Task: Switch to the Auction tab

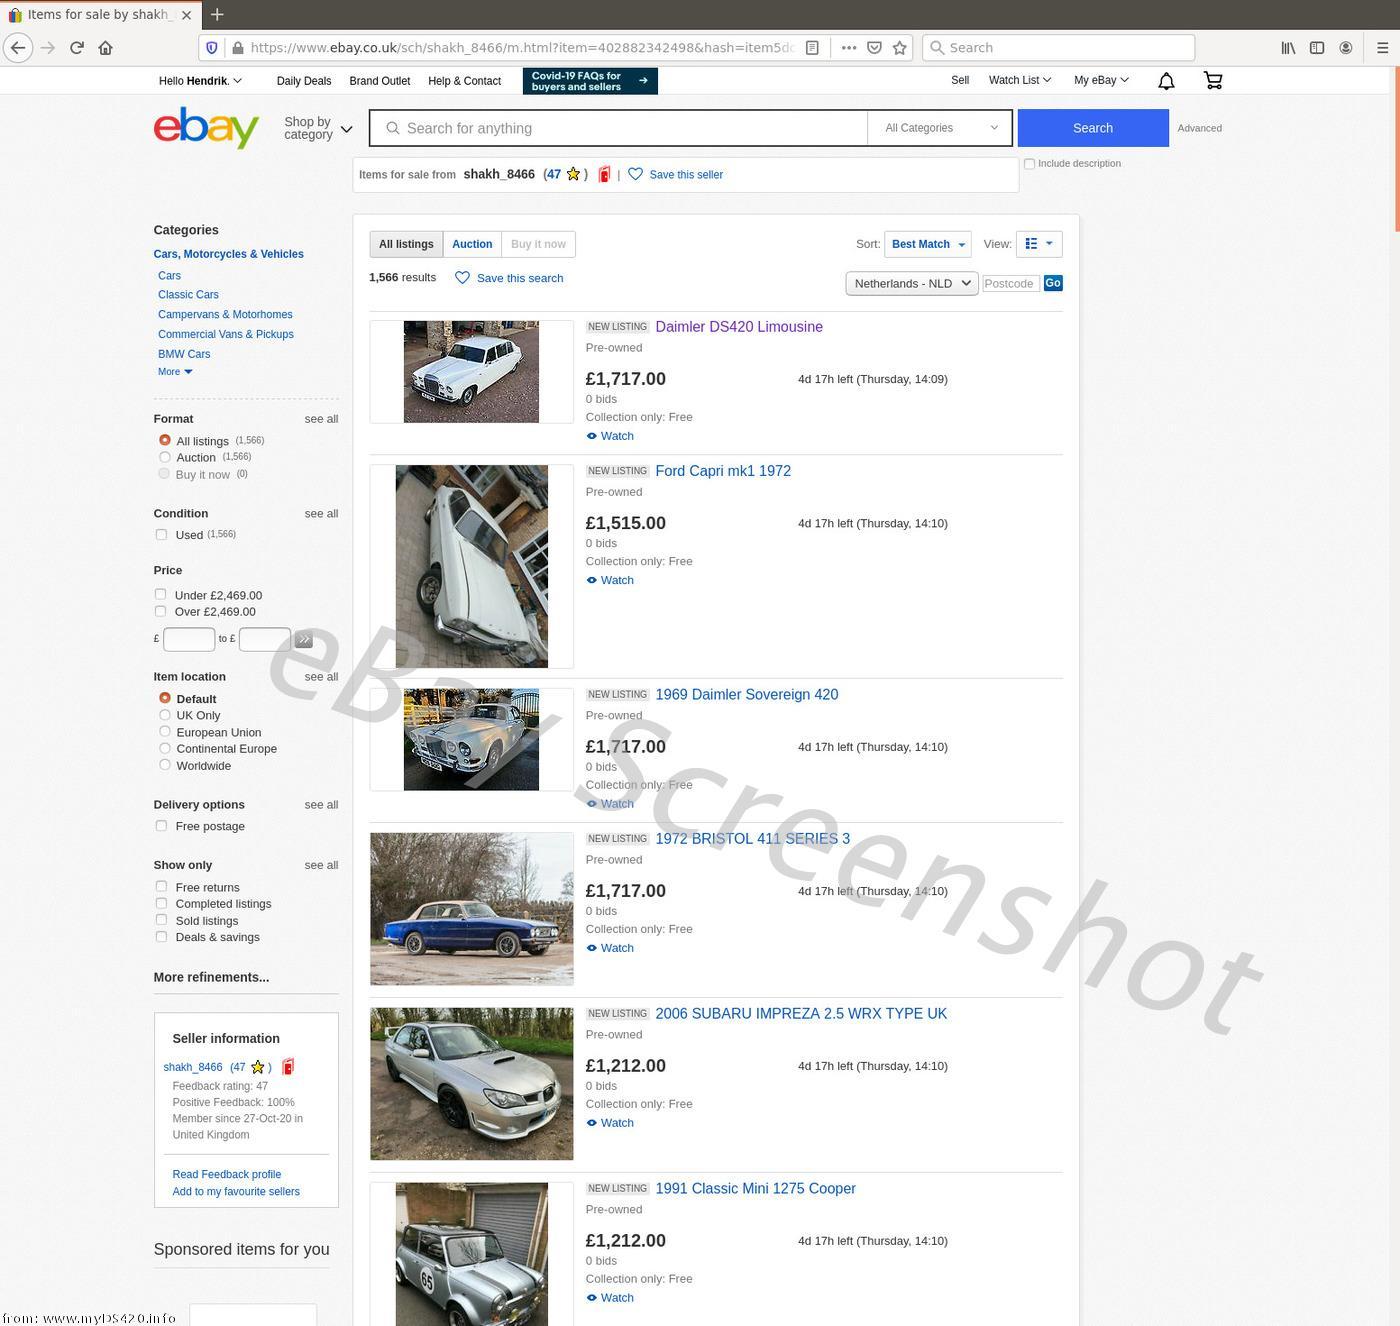Action: click(x=472, y=244)
